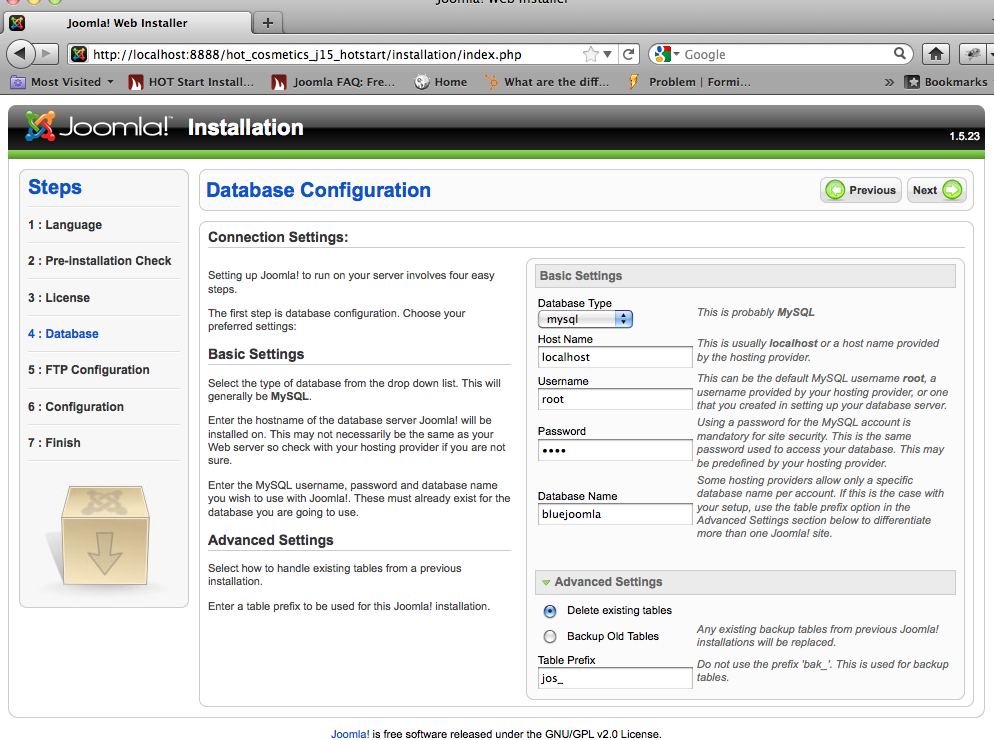The width and height of the screenshot is (994, 740).
Task: Focus the Host Name input field
Action: point(615,357)
